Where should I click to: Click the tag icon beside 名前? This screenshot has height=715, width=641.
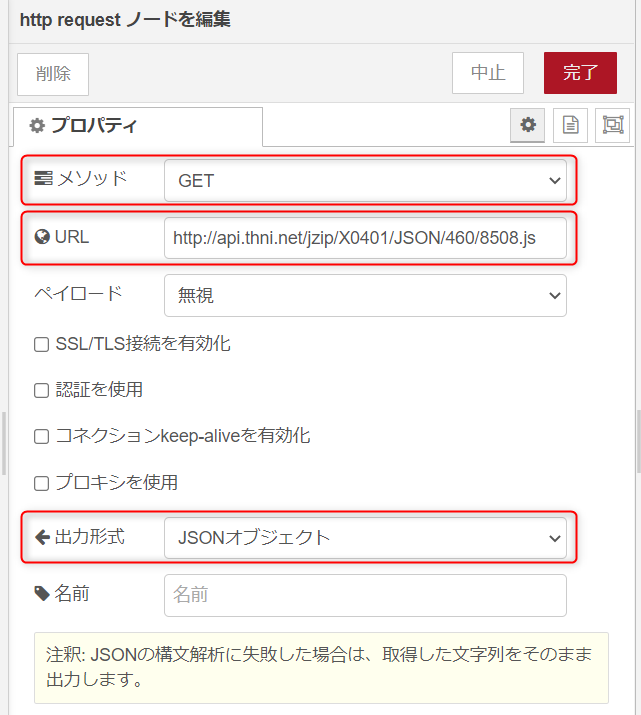point(42,594)
